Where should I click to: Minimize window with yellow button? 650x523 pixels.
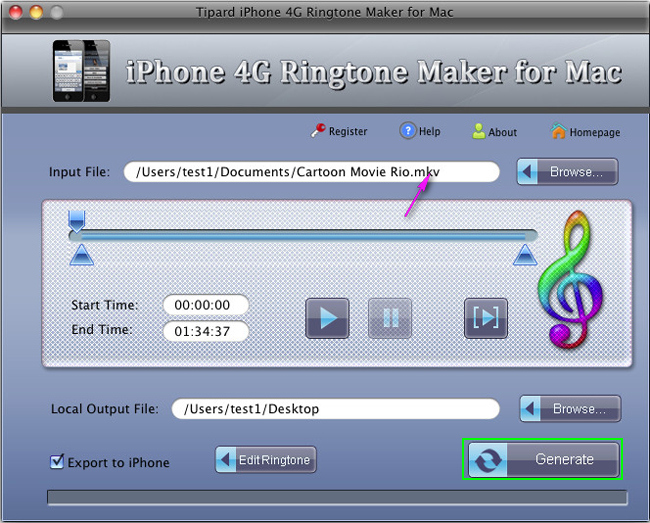click(36, 12)
